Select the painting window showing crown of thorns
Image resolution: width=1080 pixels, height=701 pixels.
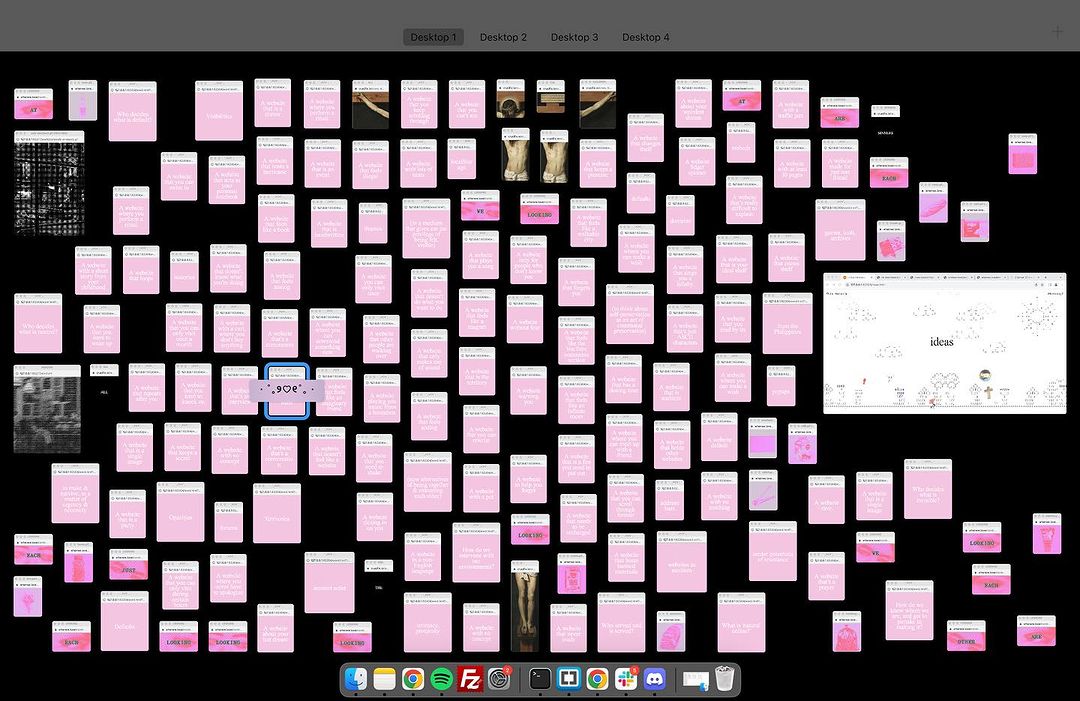(x=510, y=99)
